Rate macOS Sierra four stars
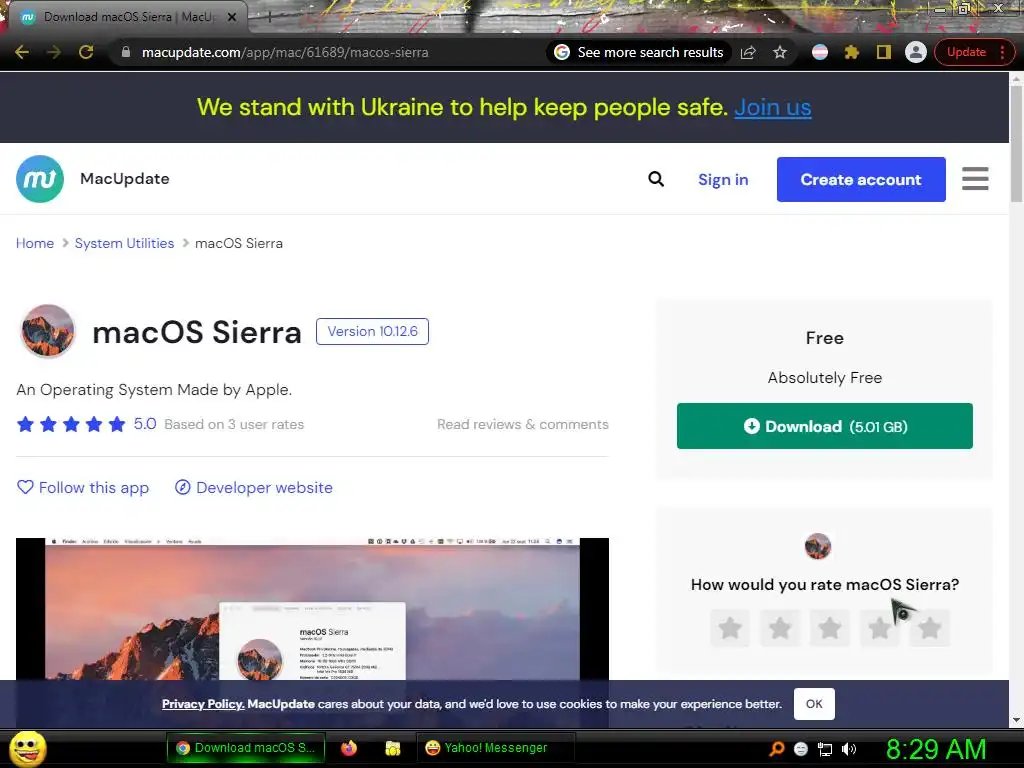The width and height of the screenshot is (1024, 768). 879,628
